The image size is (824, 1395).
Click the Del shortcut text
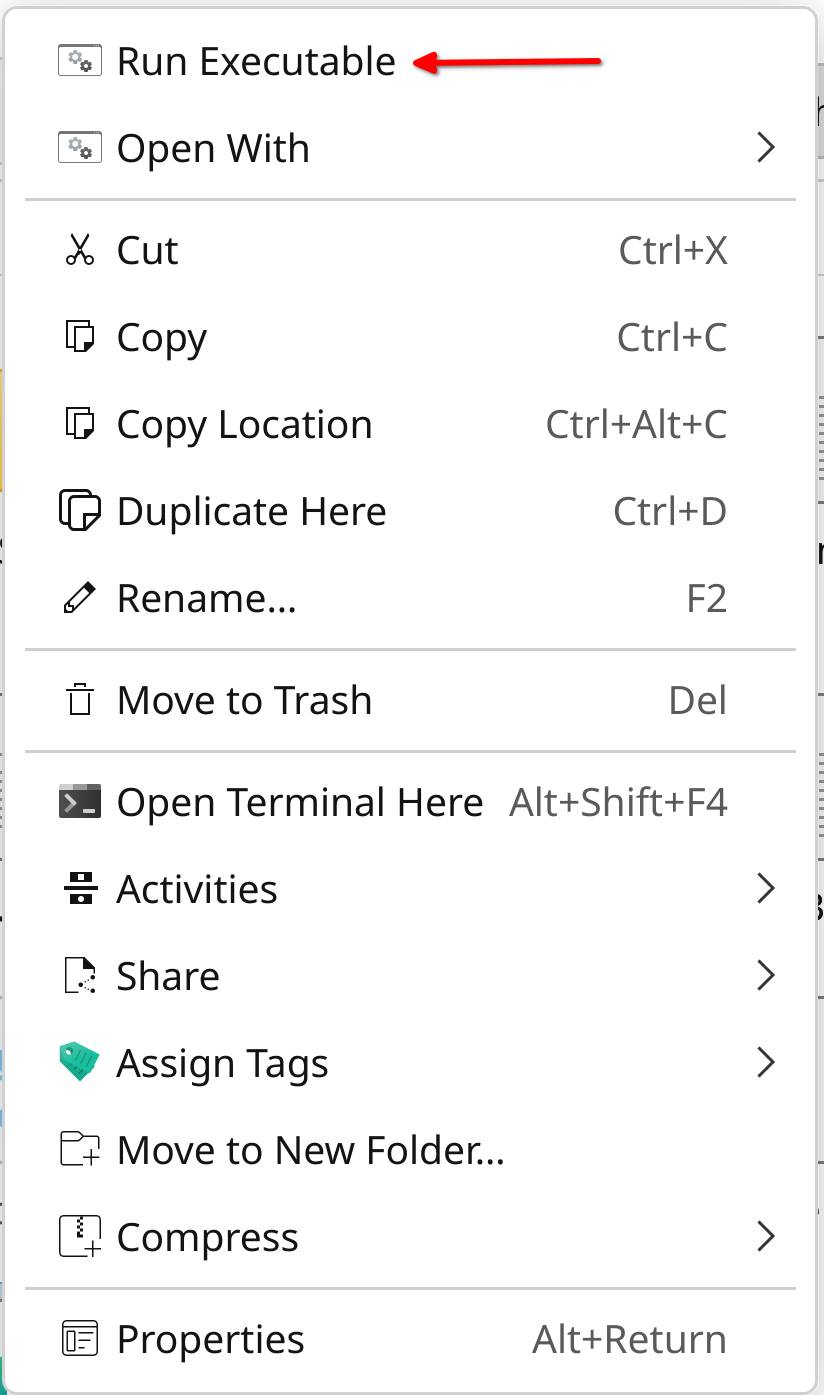[x=698, y=700]
